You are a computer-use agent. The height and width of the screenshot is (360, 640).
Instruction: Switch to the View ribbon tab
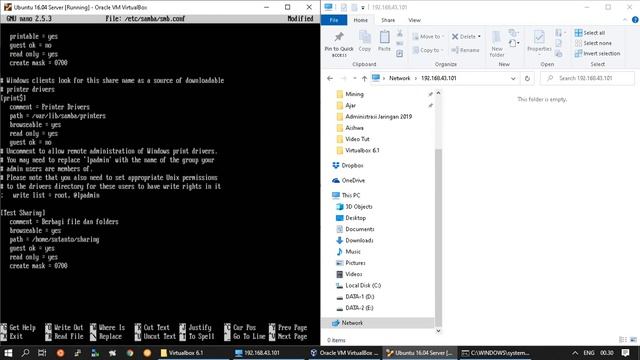[414, 20]
